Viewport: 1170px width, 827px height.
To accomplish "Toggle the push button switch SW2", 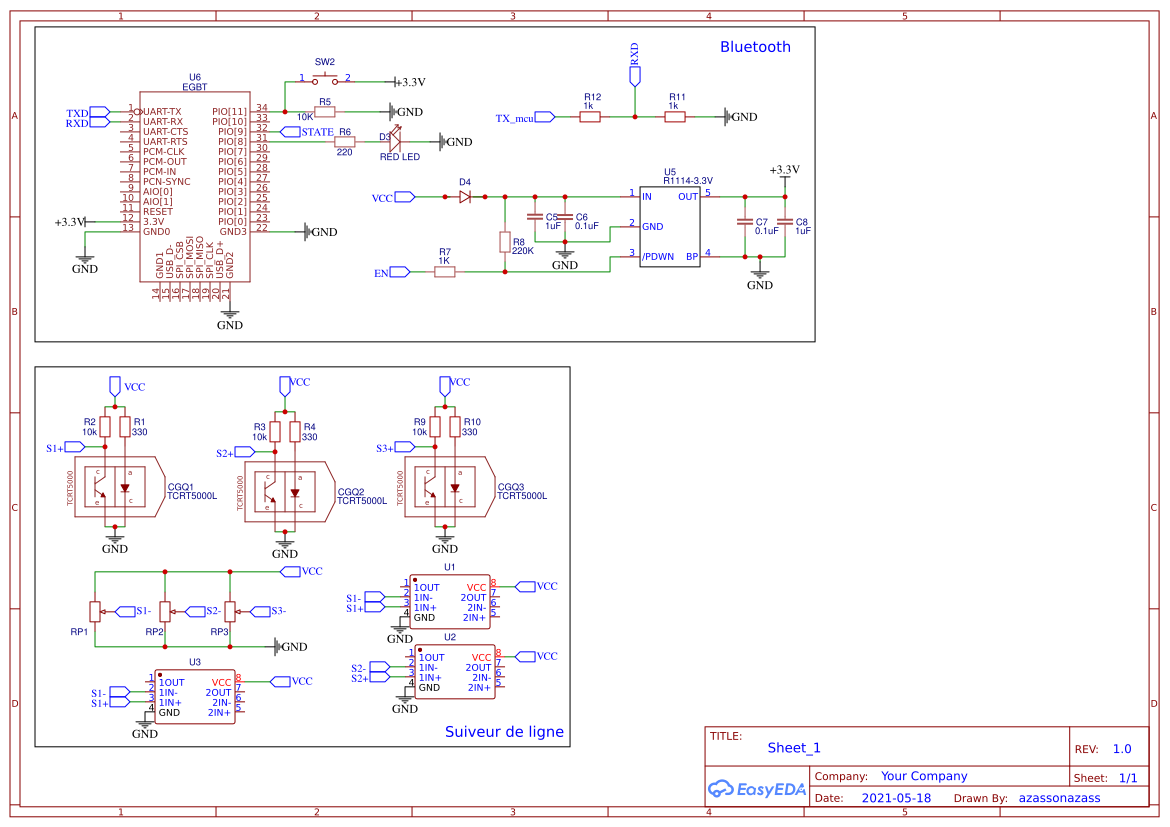I will 324,76.
